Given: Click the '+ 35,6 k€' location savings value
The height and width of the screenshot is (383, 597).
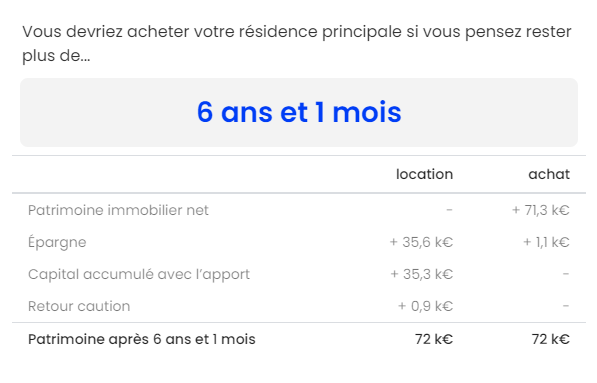Looking at the screenshot, I should pyautogui.click(x=421, y=242).
